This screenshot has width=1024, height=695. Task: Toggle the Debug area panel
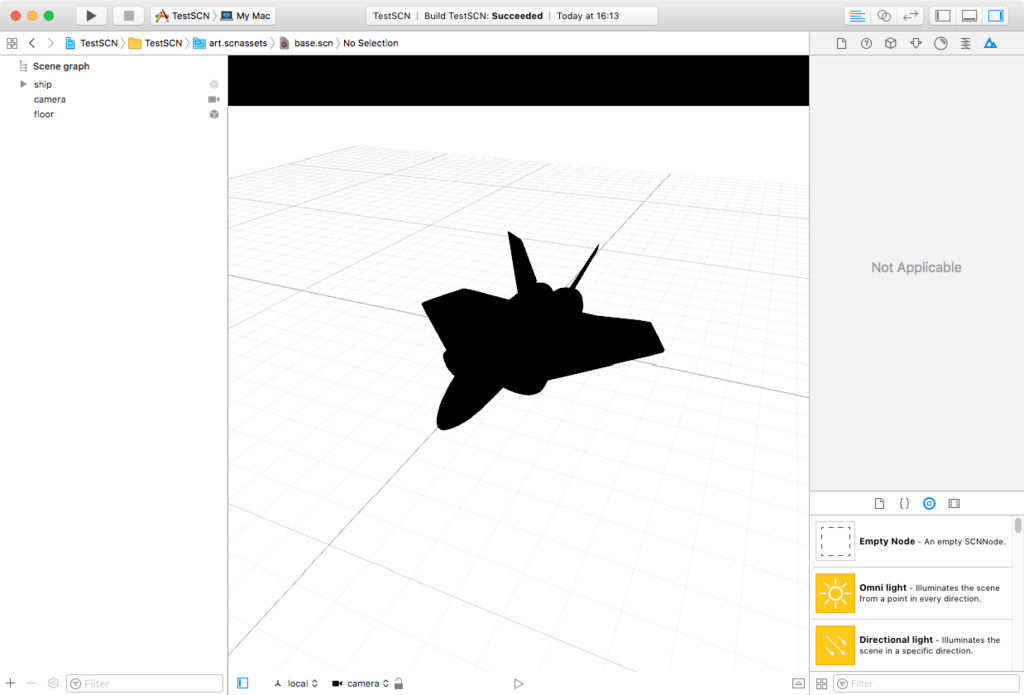969,16
